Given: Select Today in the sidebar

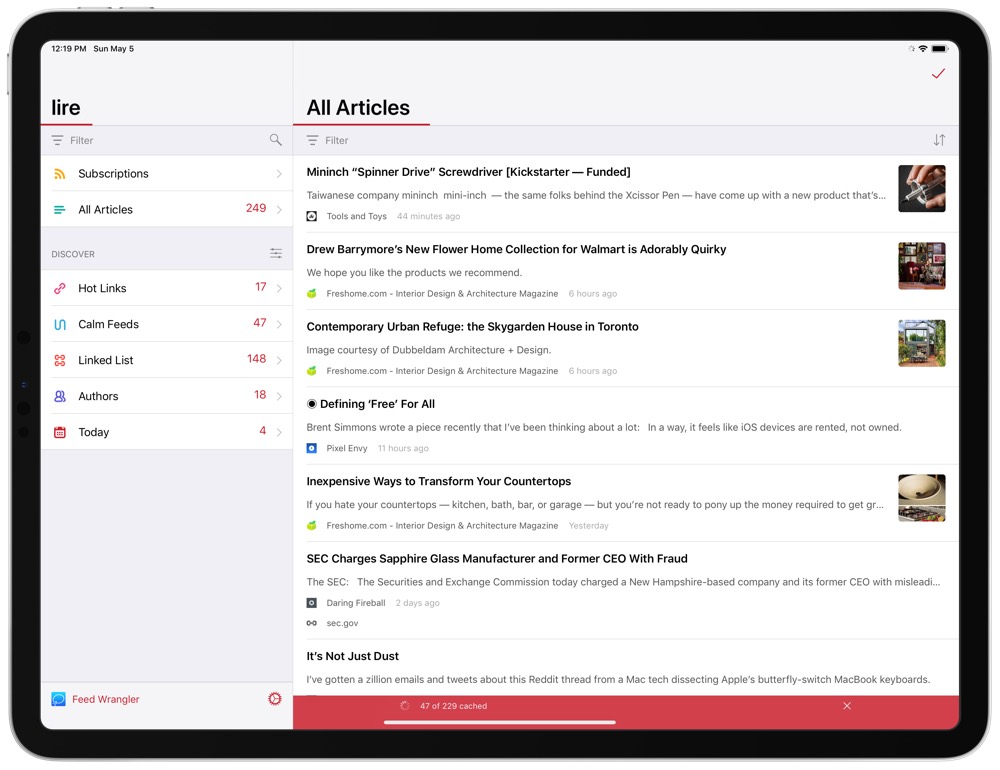Looking at the screenshot, I should (x=167, y=432).
